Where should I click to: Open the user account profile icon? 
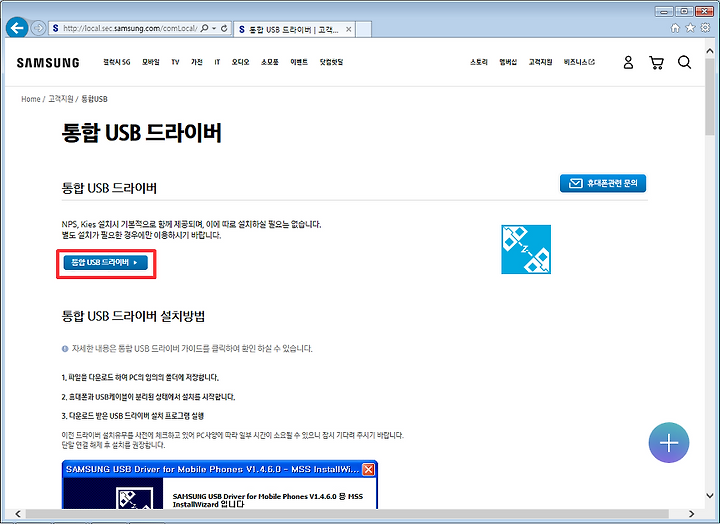(x=628, y=62)
